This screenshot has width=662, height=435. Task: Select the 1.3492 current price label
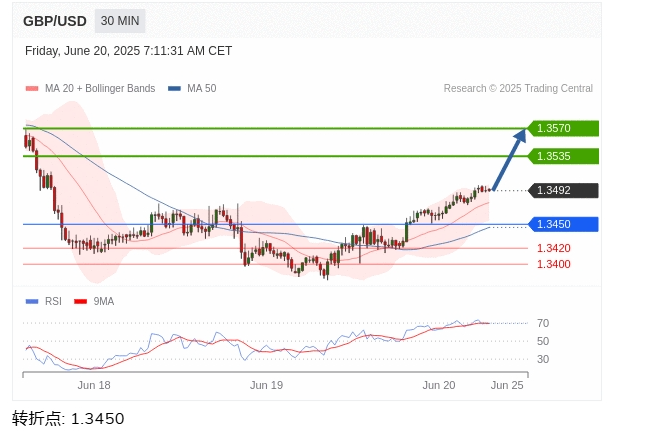pos(563,190)
